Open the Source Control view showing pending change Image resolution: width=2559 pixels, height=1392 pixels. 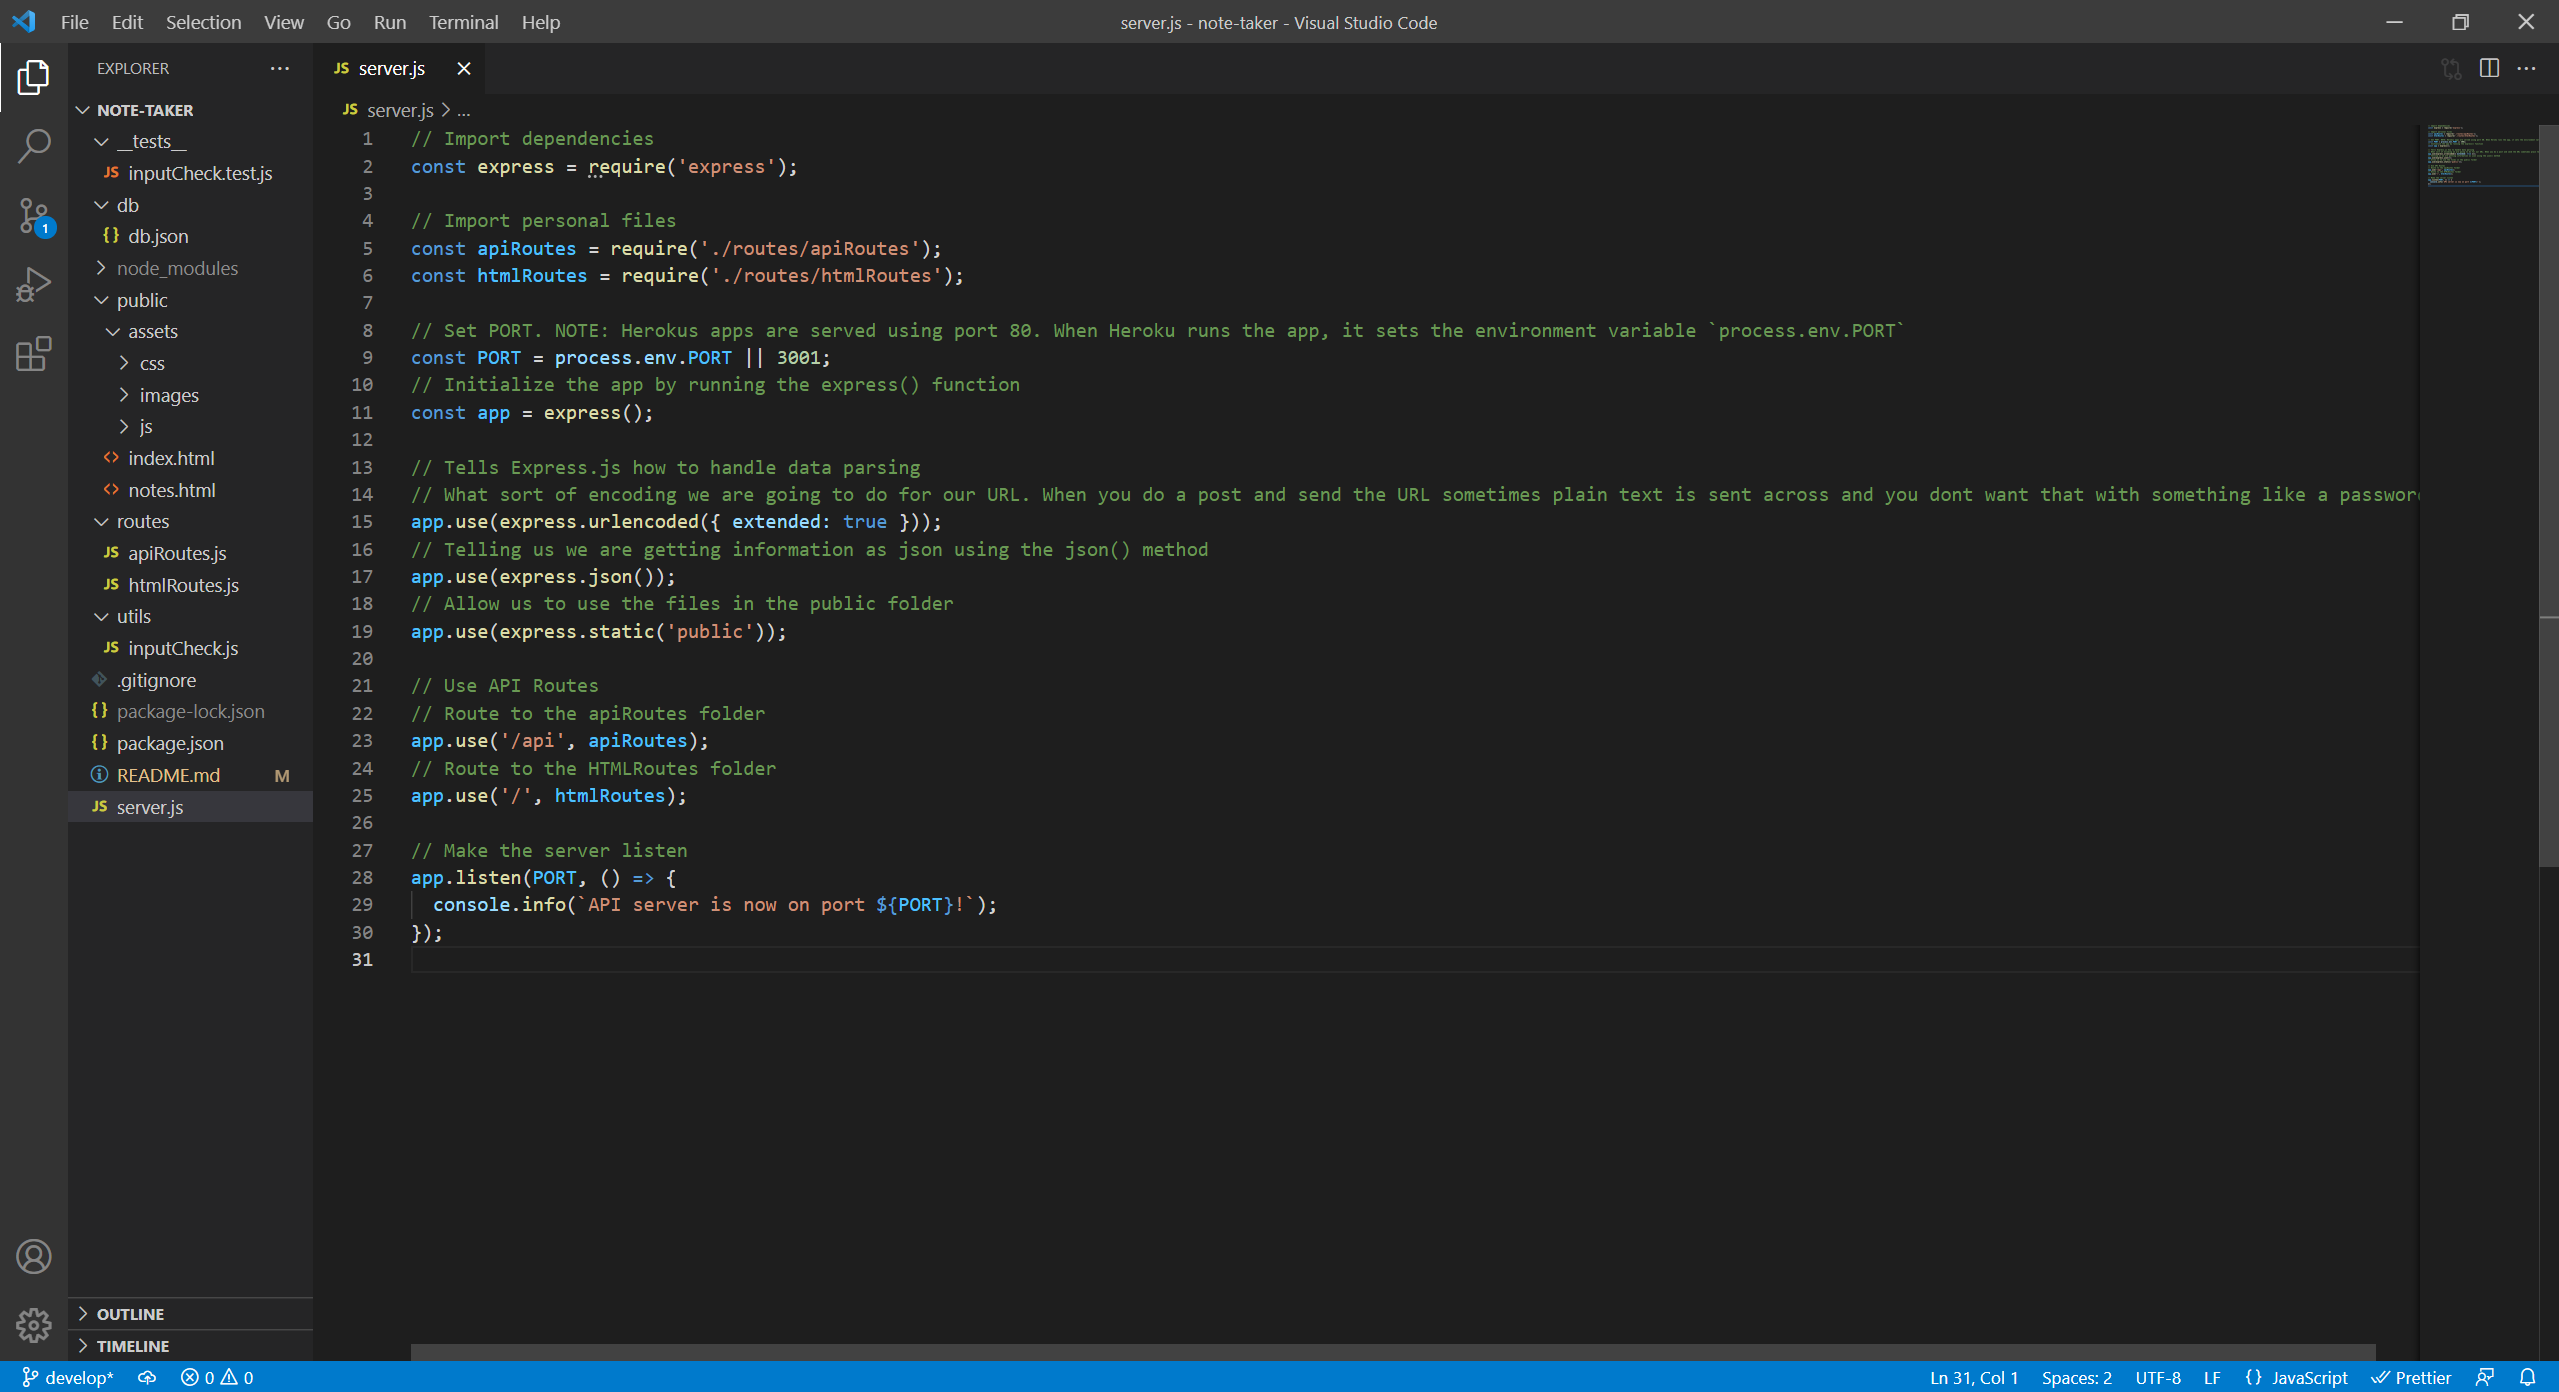(x=33, y=215)
